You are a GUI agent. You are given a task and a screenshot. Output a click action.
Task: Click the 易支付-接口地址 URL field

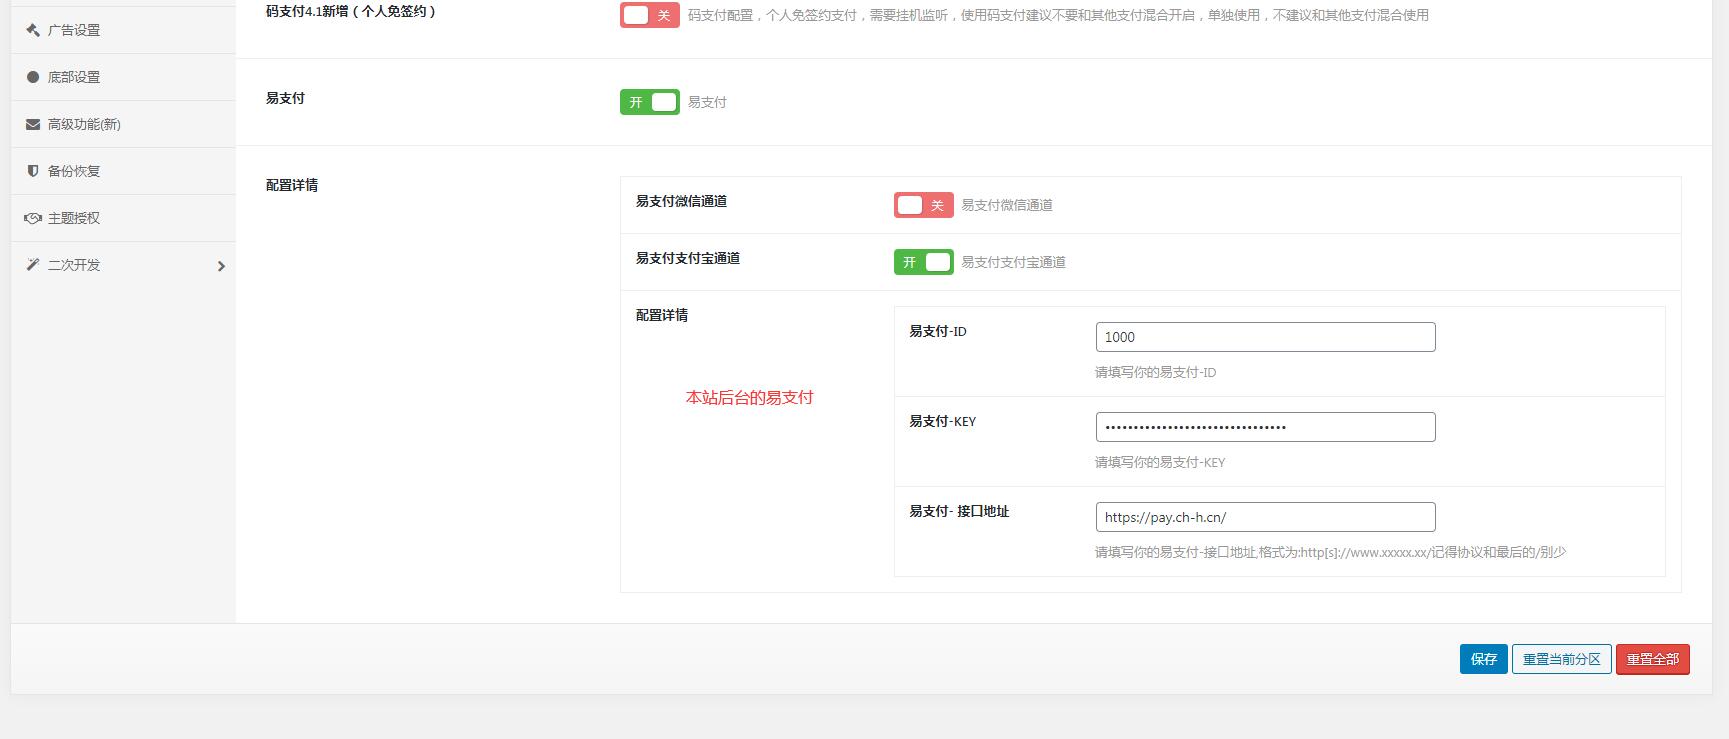(1266, 517)
